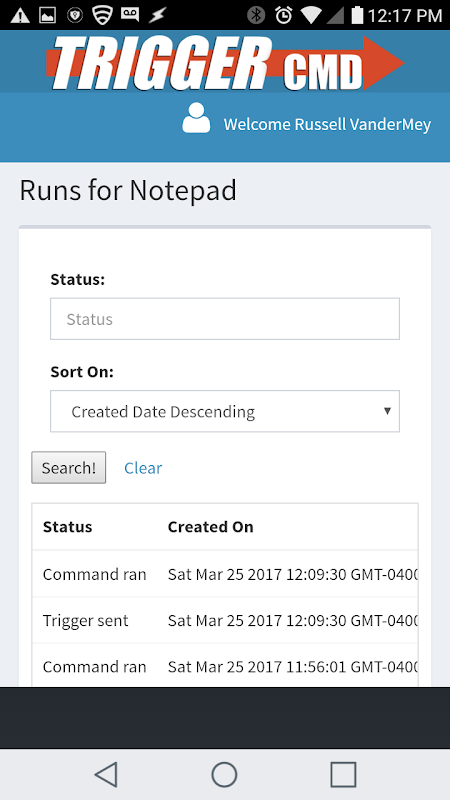Select the Trigger sent row

(225, 620)
